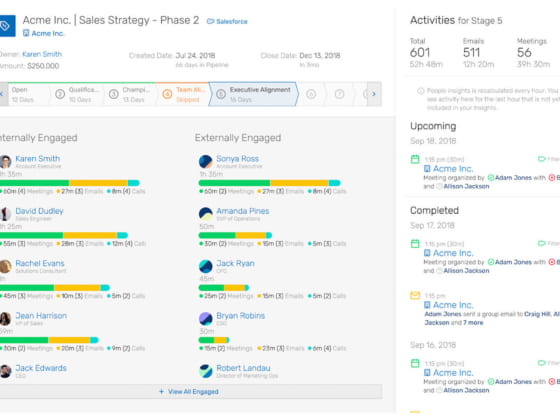Click Amanda Pines' avatar icon
560x420 pixels.
point(206,214)
